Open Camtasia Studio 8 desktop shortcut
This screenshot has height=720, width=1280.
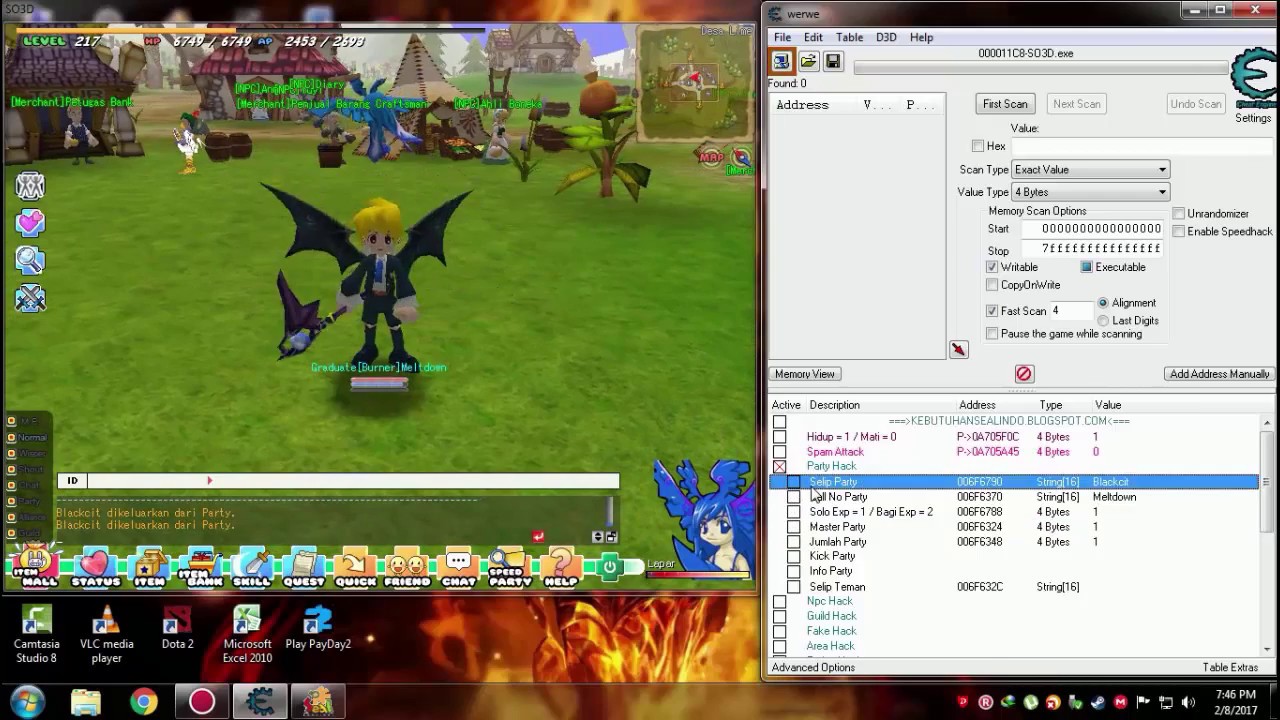[x=36, y=635]
